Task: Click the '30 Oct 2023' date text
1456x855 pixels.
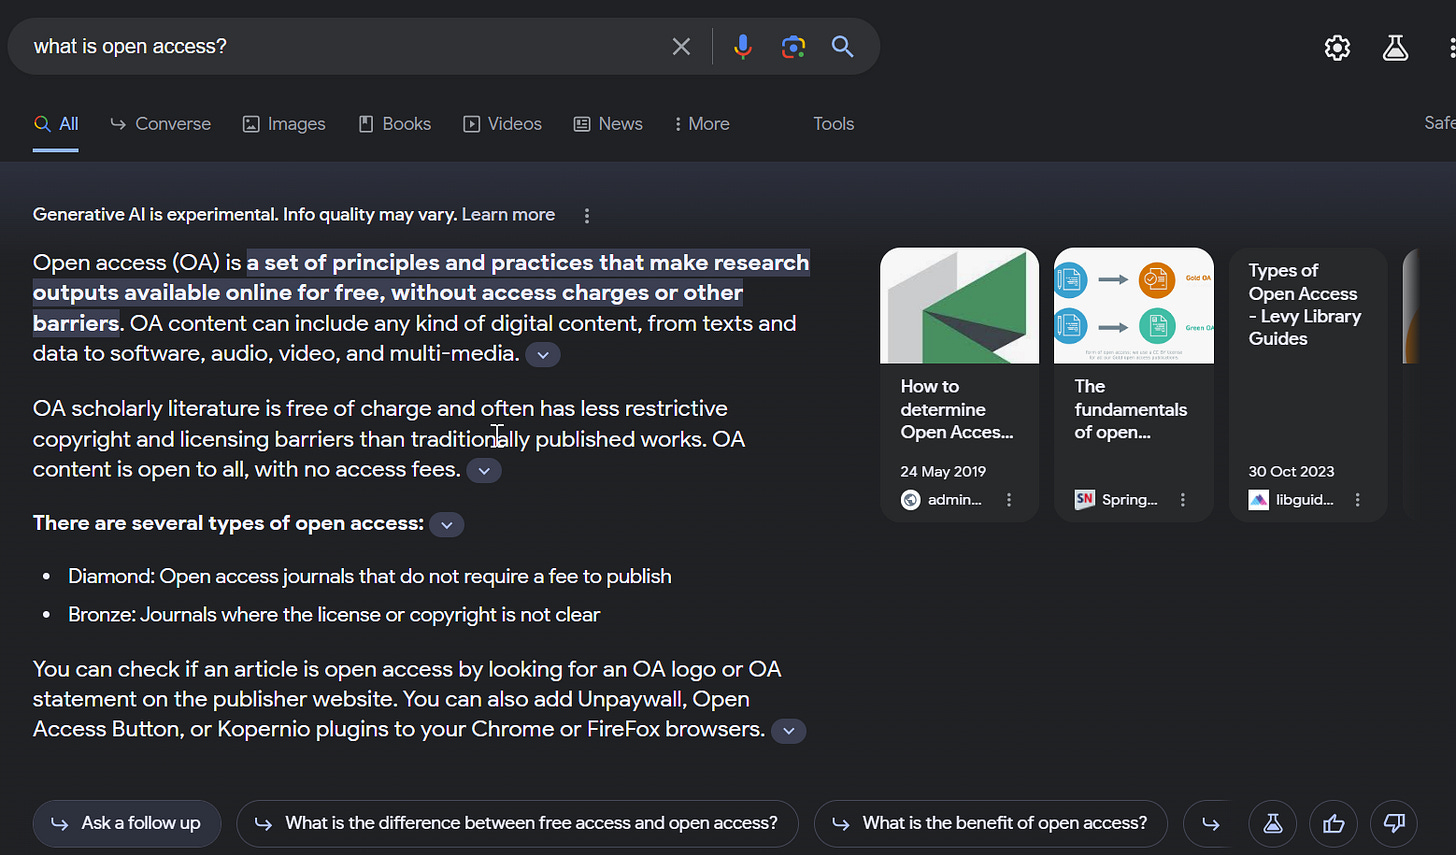Action: coord(1291,472)
